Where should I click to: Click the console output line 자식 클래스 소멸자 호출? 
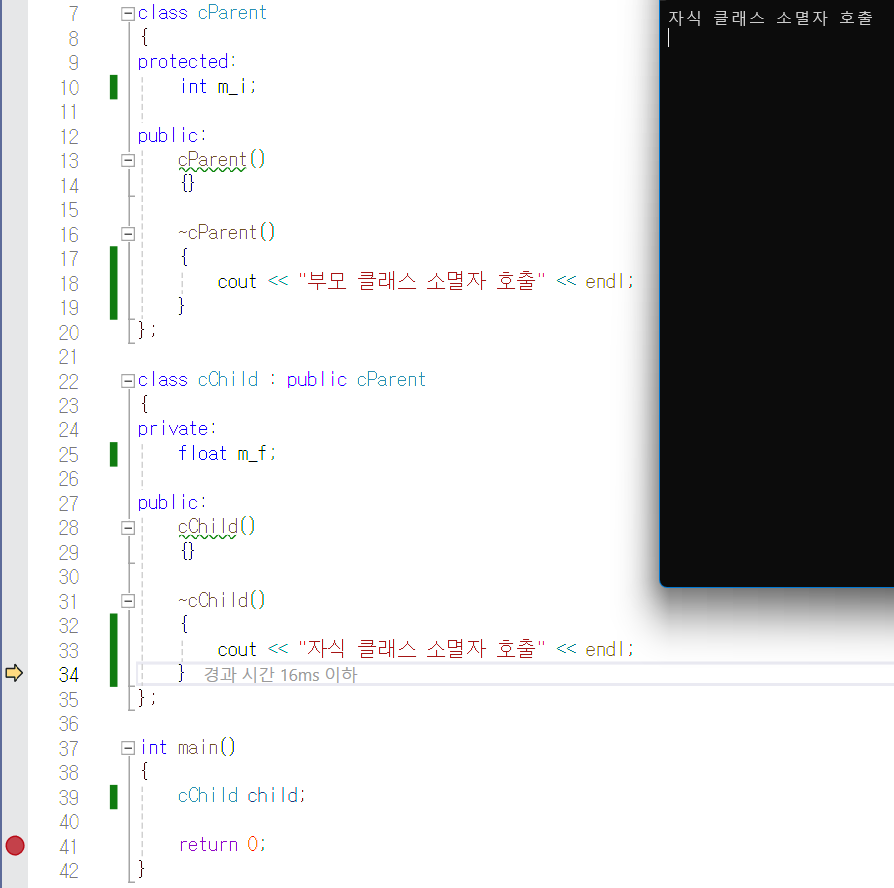pos(770,18)
